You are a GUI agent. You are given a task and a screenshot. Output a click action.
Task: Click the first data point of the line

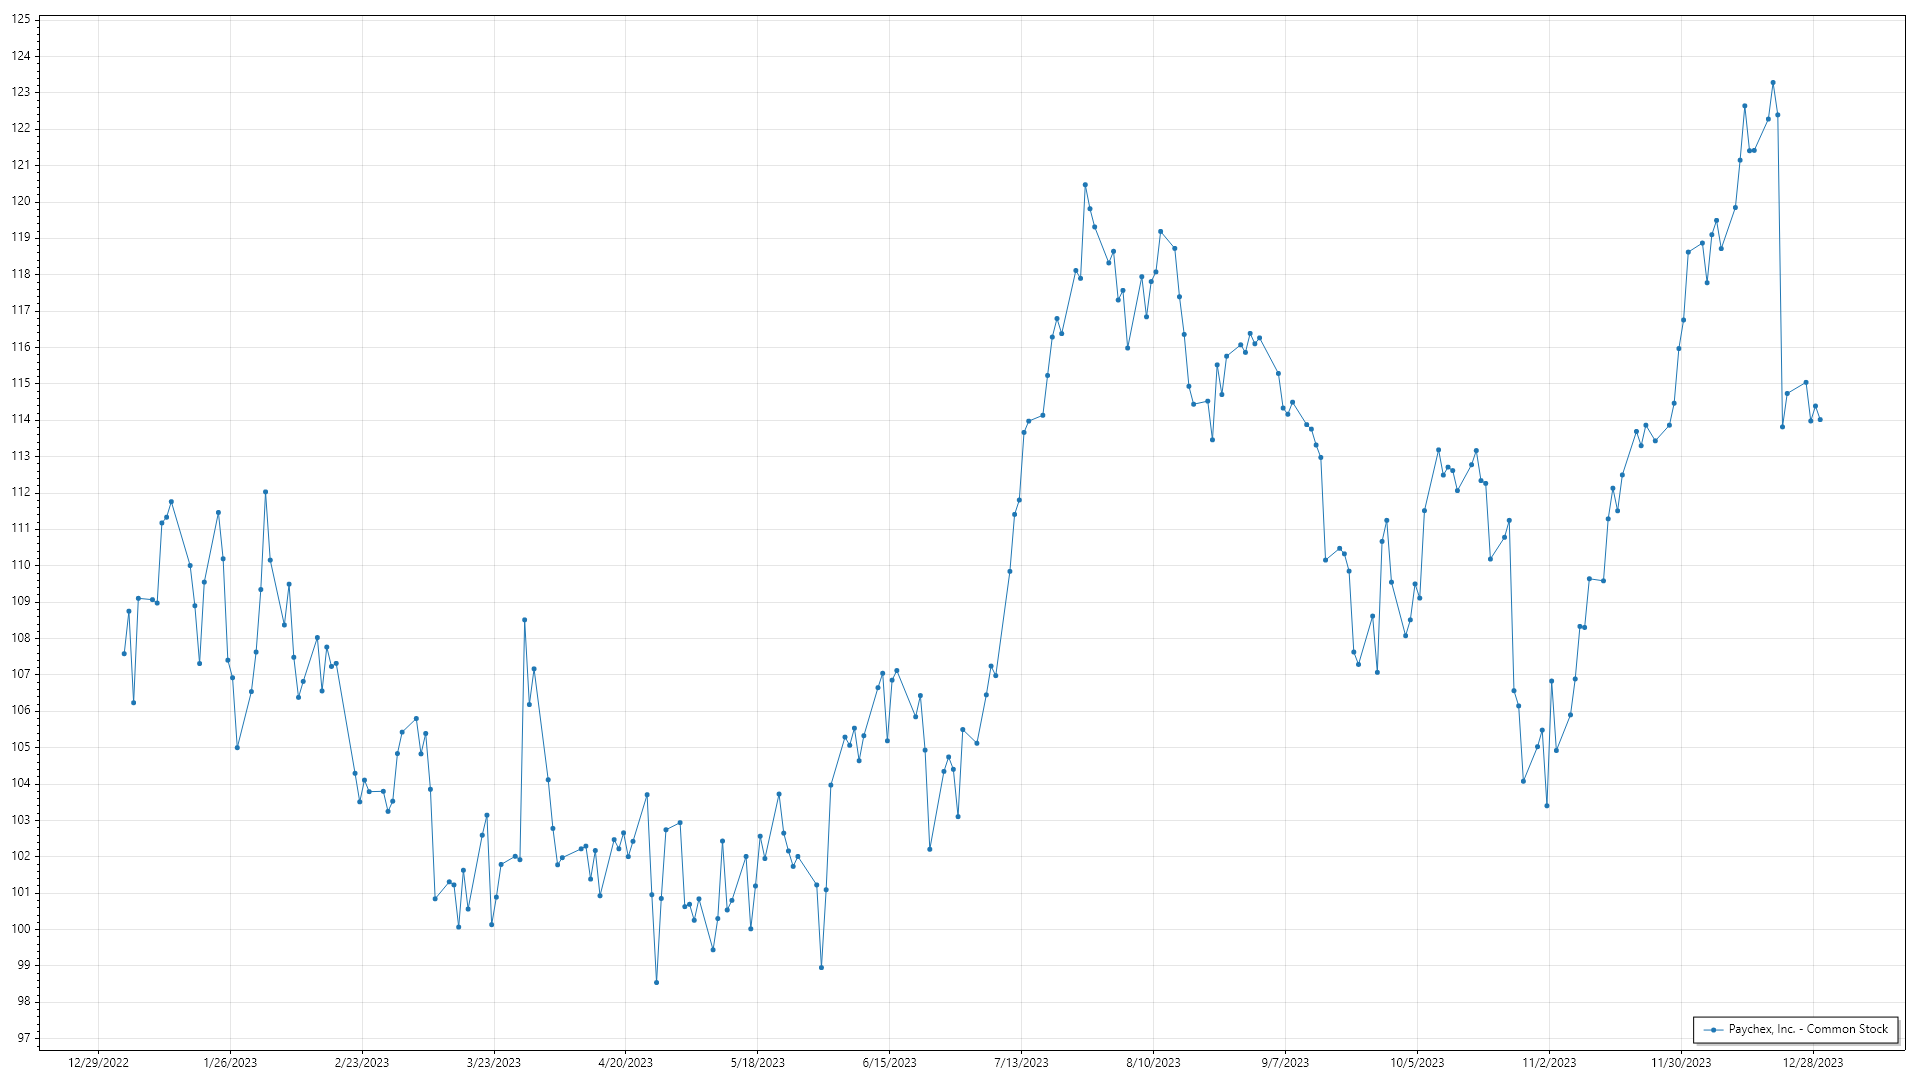tap(124, 654)
